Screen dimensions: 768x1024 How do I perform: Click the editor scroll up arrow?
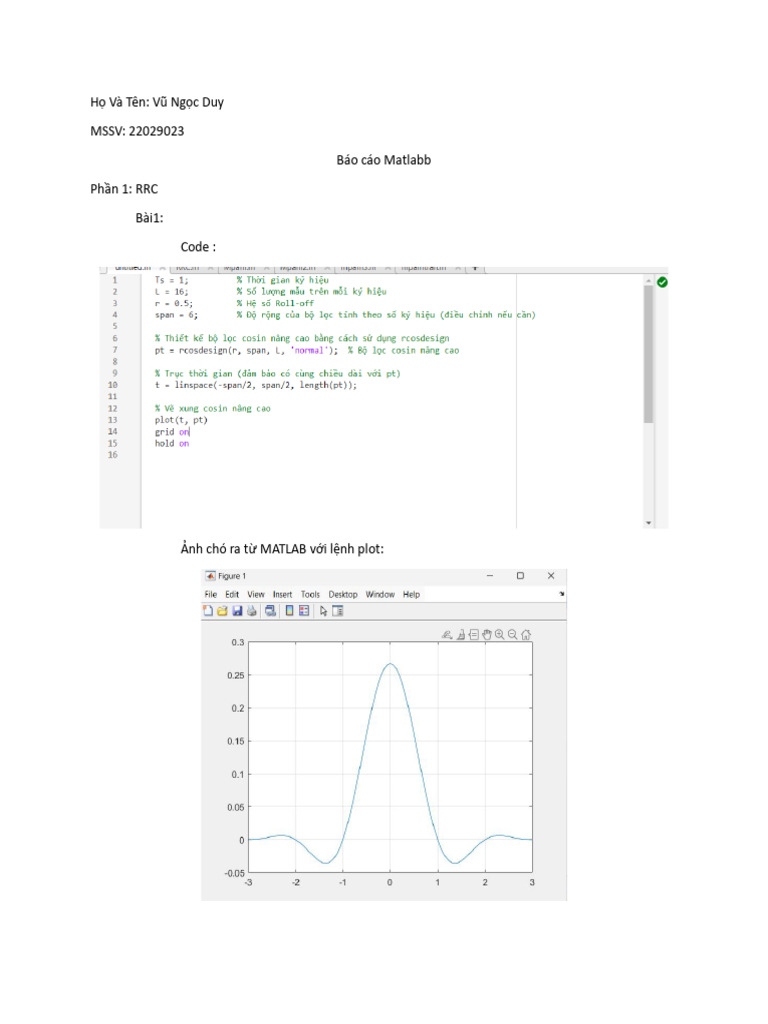pos(648,280)
